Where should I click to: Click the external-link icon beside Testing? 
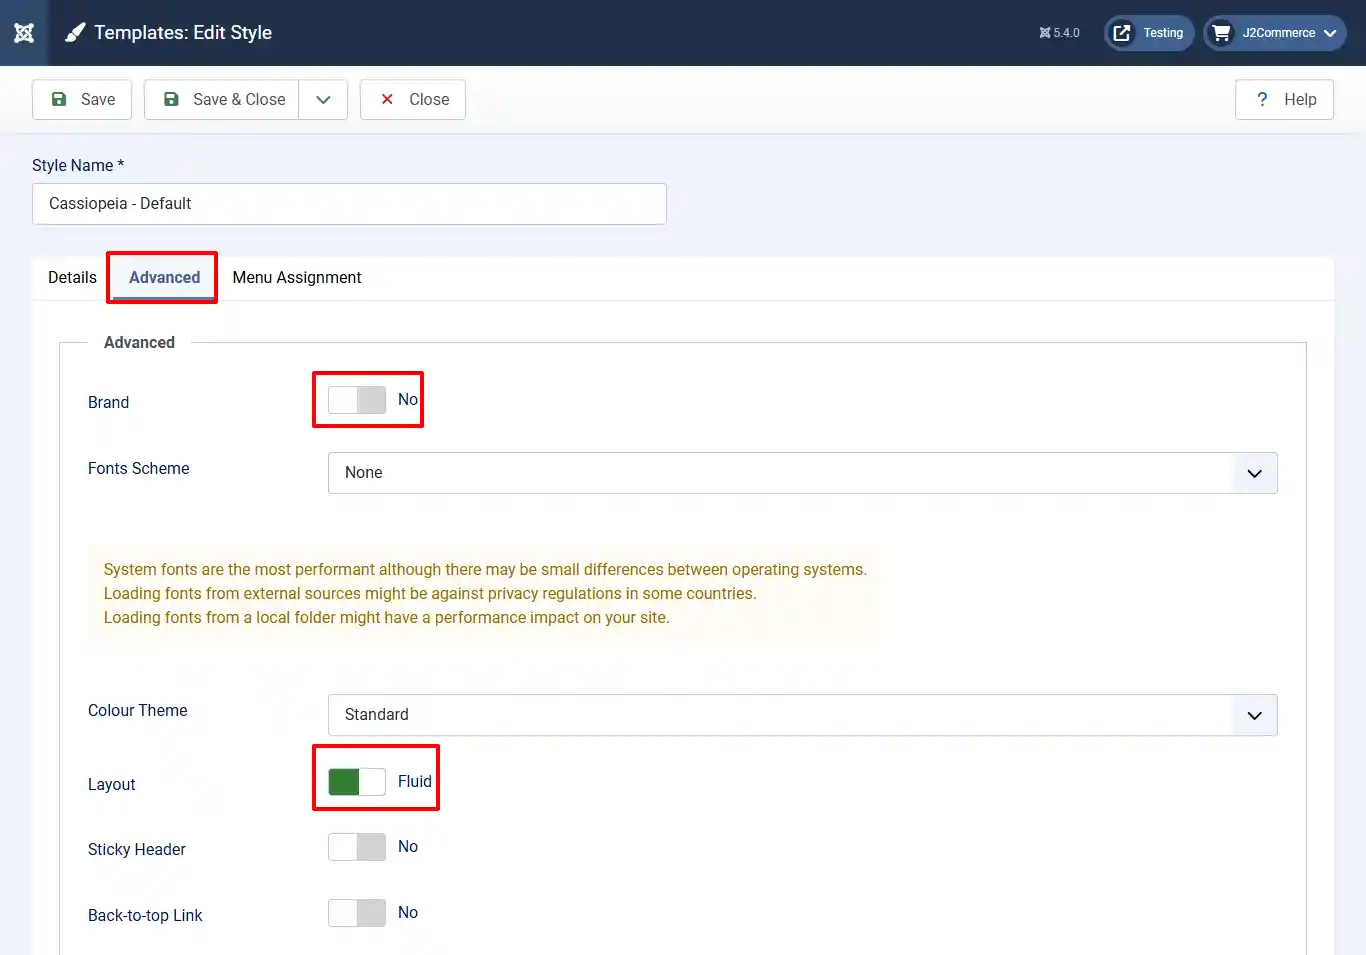(x=1122, y=33)
